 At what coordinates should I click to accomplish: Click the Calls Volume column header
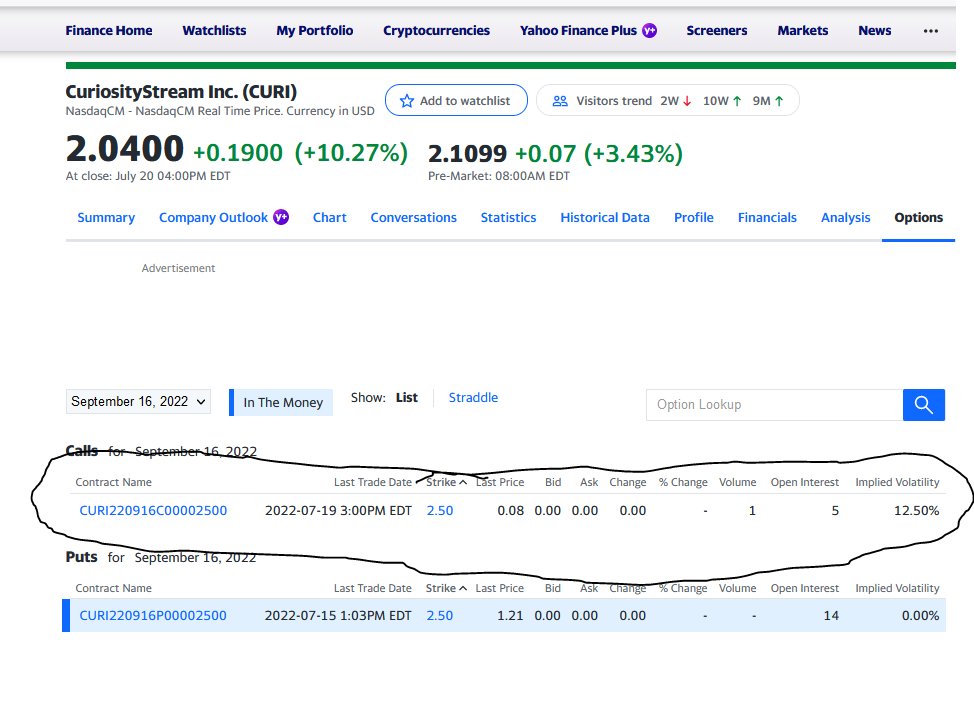(x=737, y=483)
